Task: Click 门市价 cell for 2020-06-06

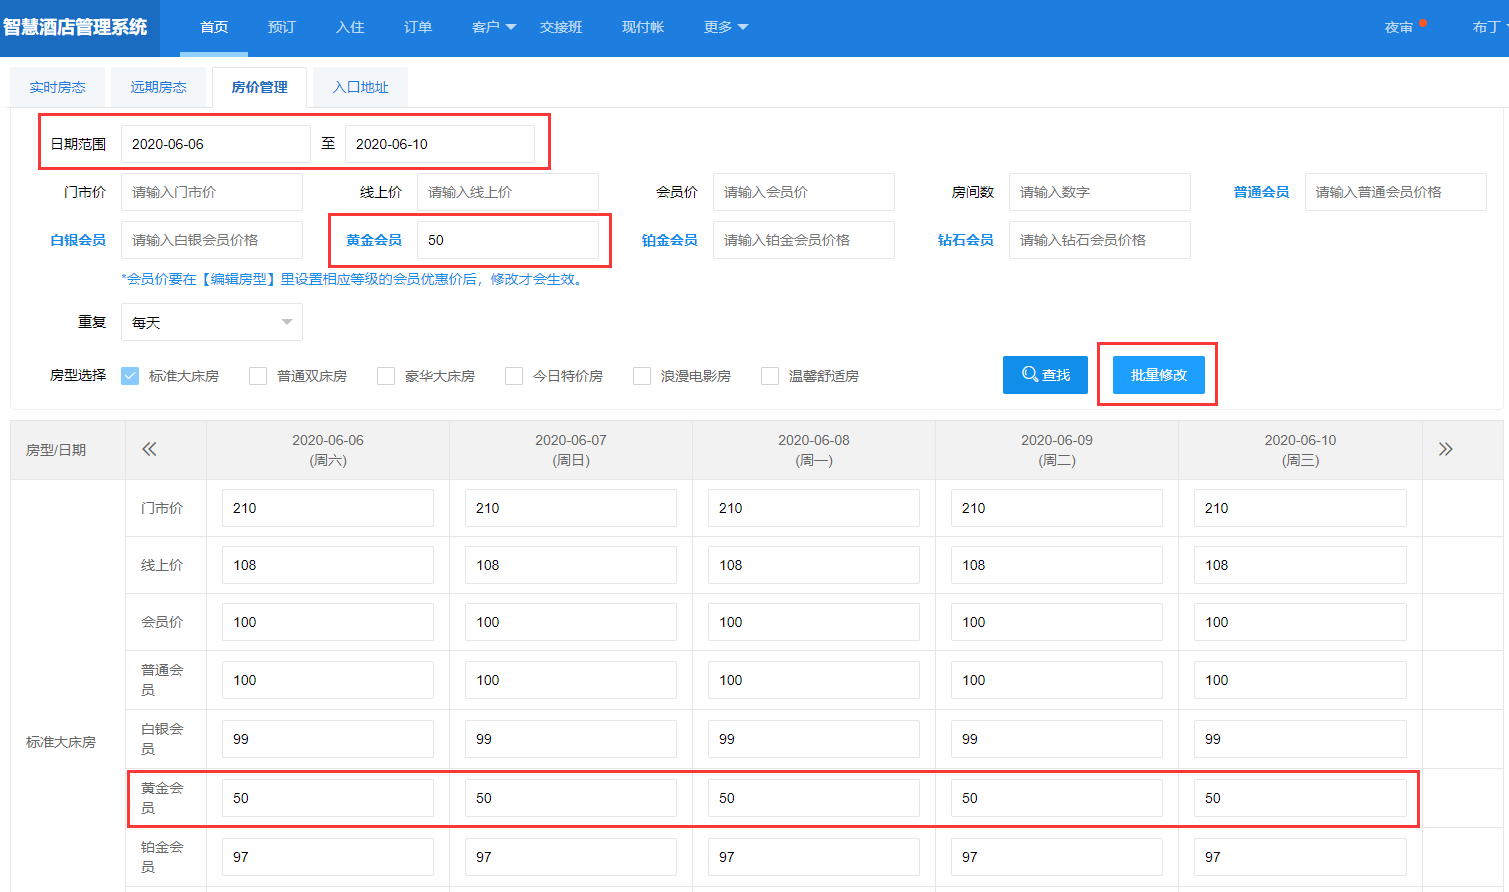Action: coord(328,508)
